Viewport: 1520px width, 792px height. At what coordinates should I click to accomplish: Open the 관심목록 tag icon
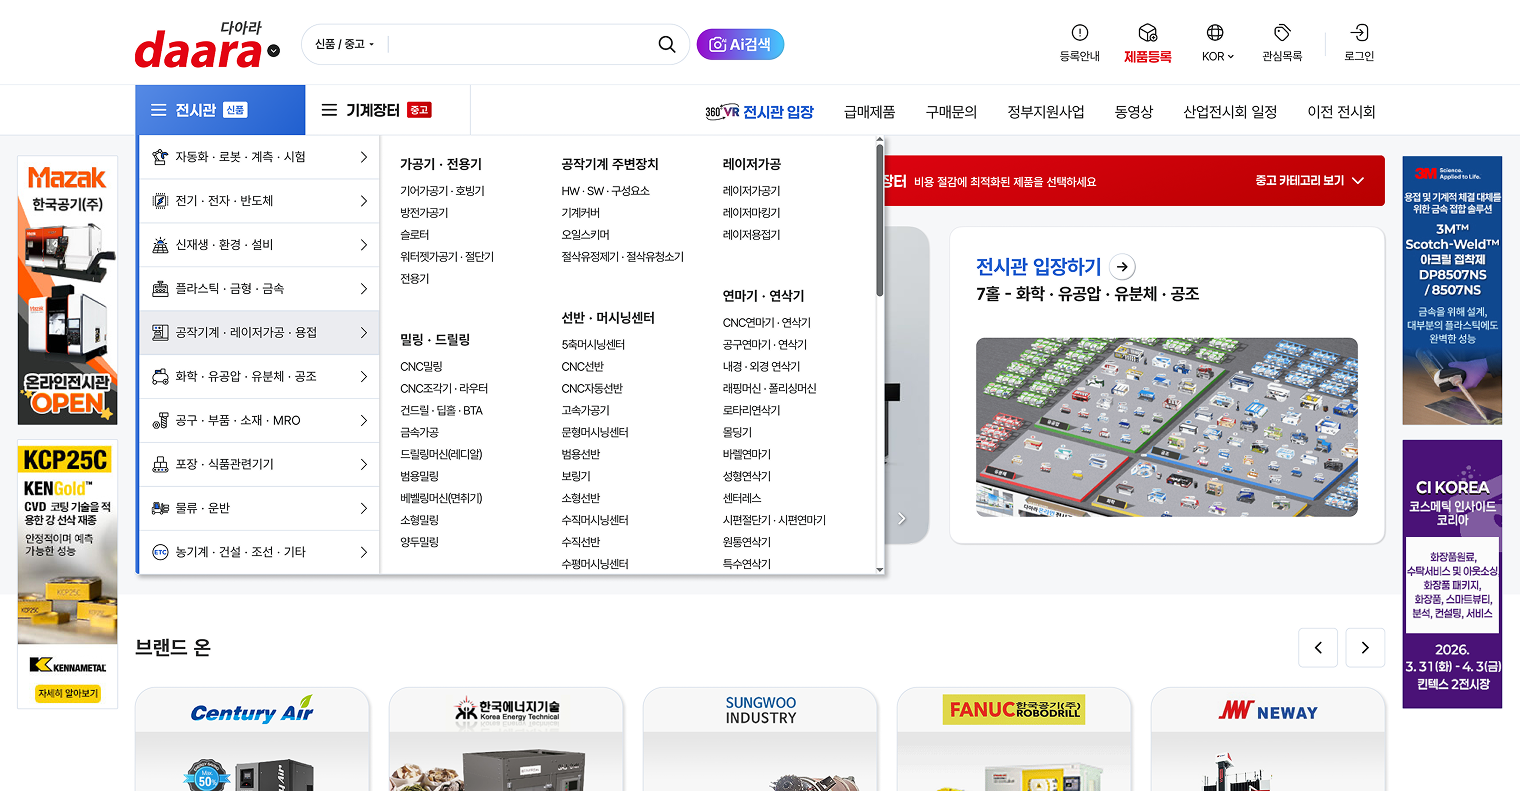click(x=1282, y=33)
